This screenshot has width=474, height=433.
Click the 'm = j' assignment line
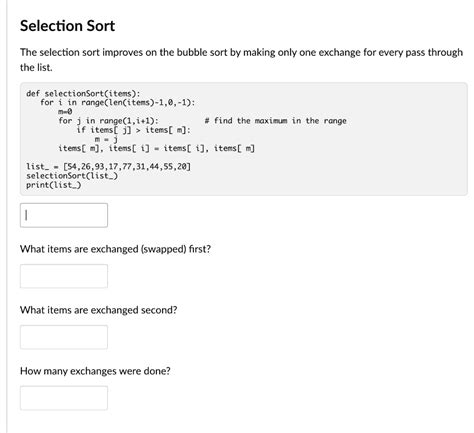tap(106, 139)
